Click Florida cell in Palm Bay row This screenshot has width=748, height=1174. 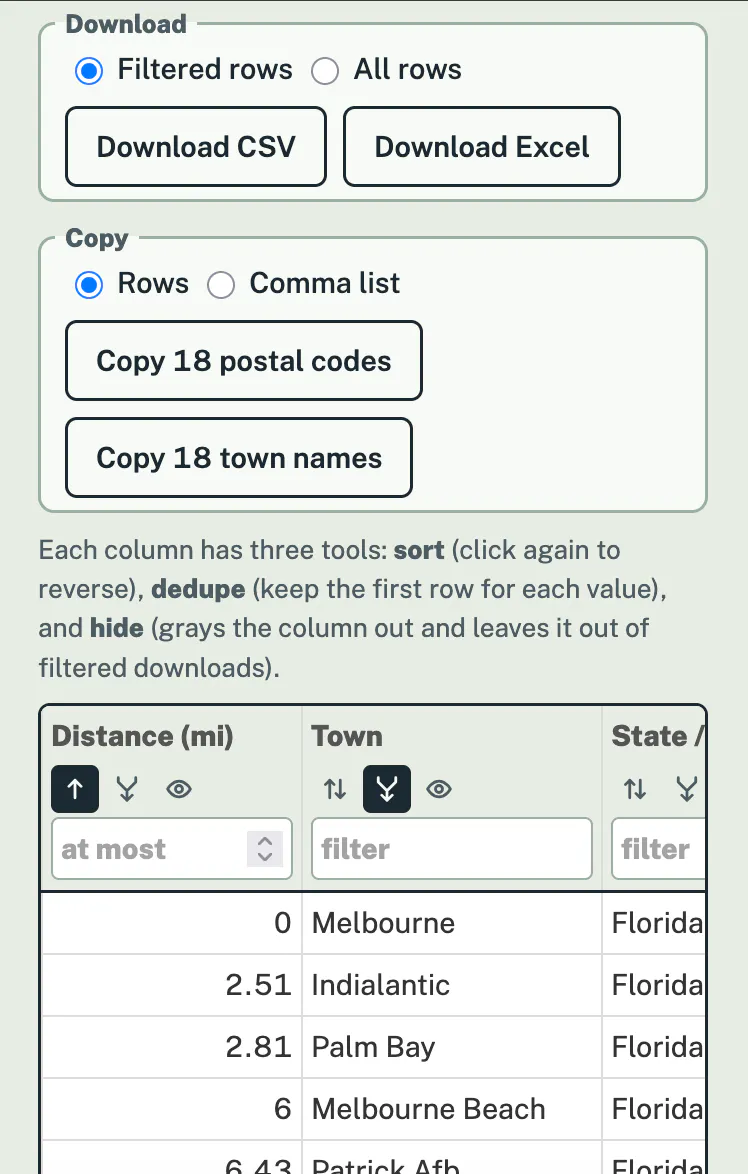pos(654,1047)
